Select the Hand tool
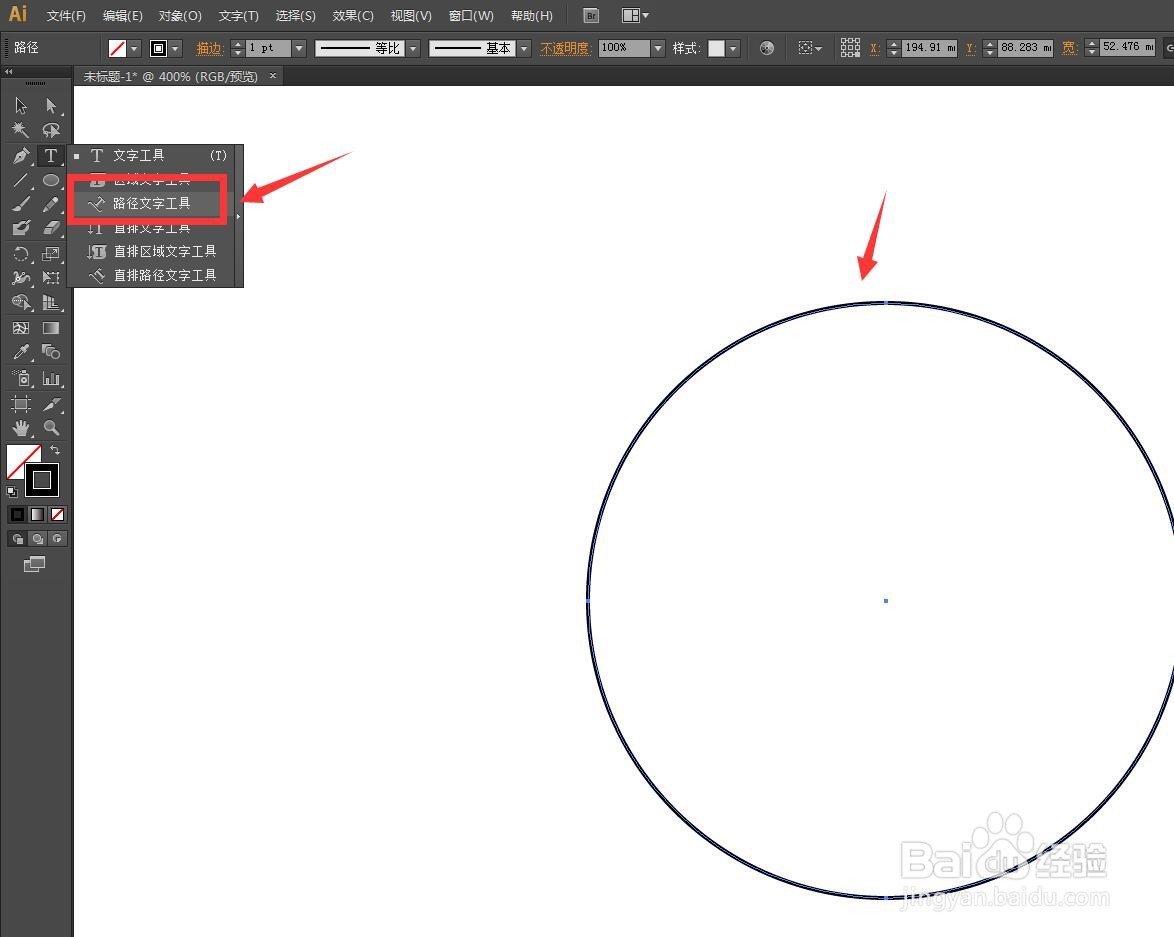 21,428
